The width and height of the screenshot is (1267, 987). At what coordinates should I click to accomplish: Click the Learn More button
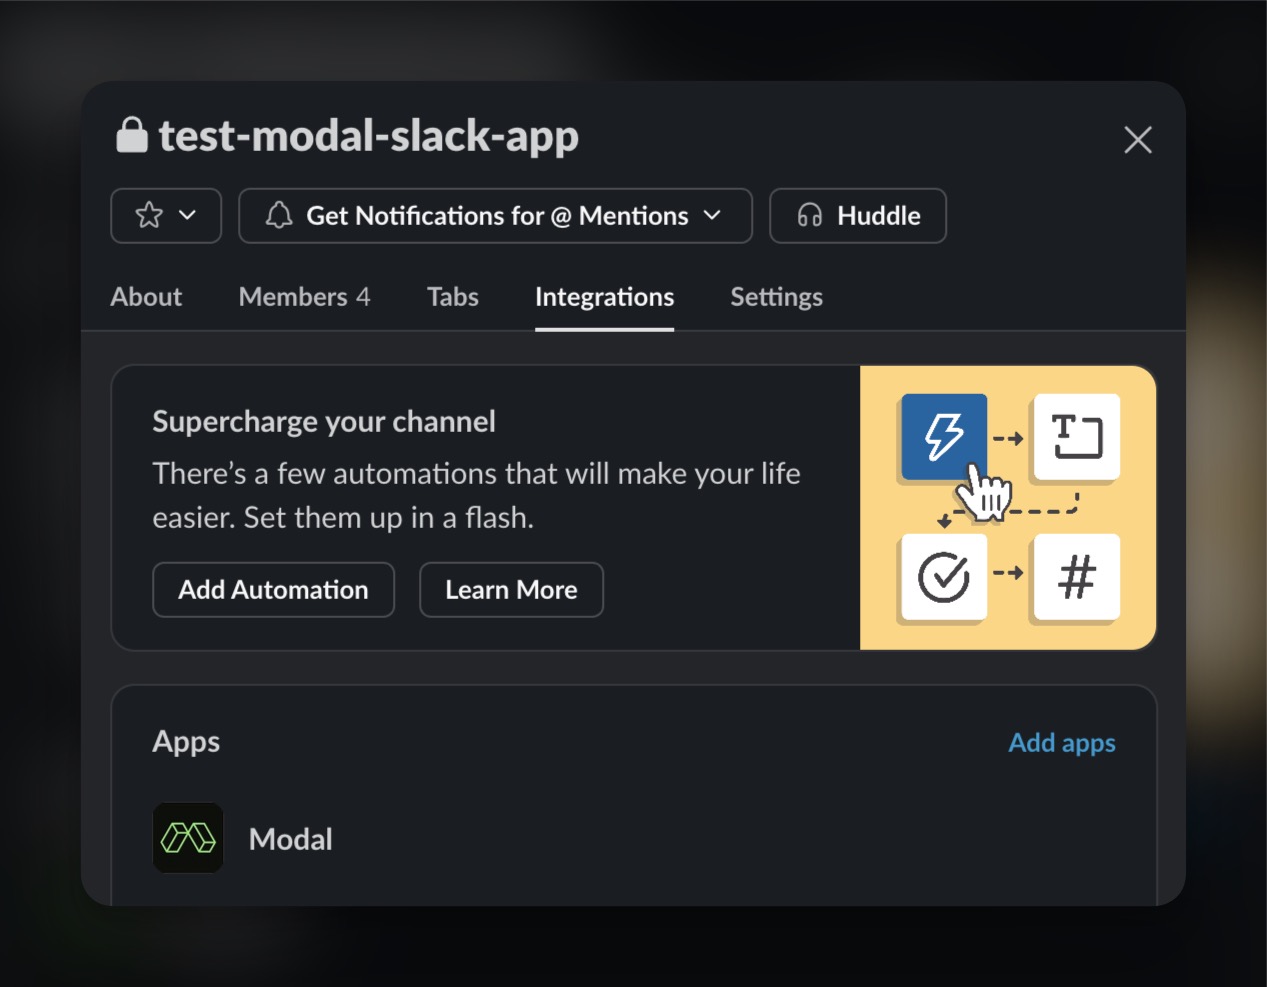pyautogui.click(x=511, y=590)
